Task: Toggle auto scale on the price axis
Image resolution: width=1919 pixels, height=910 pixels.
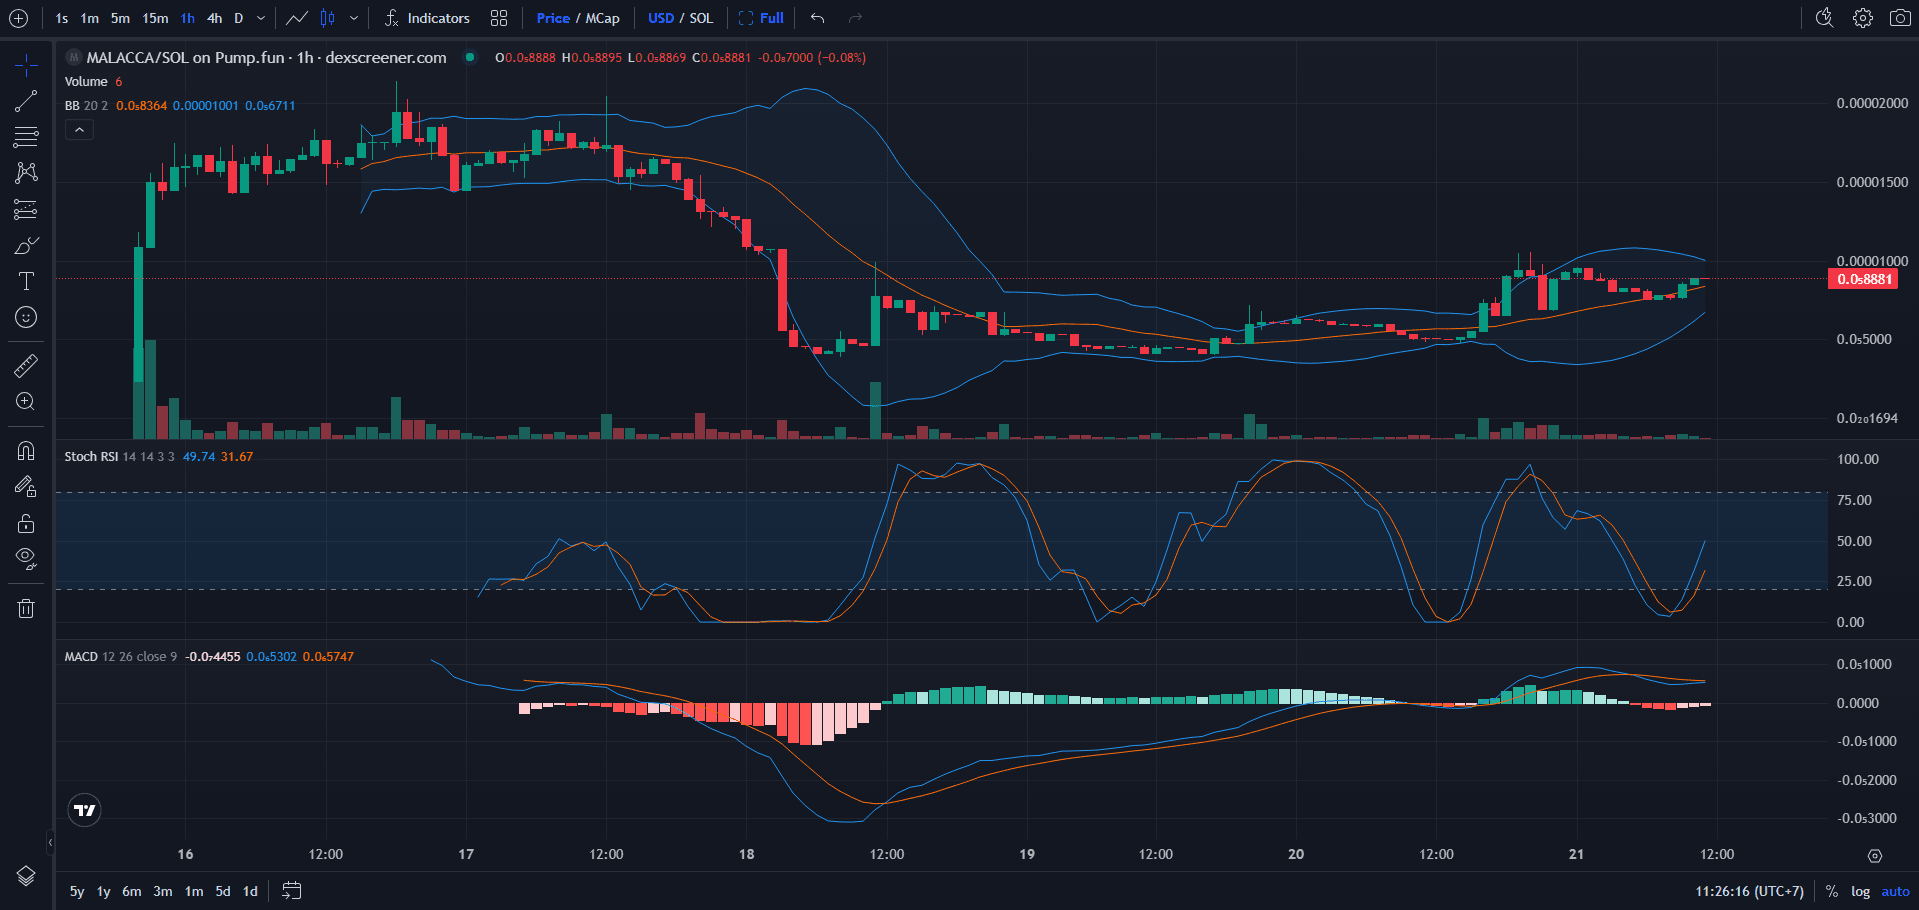Action: 1895,891
